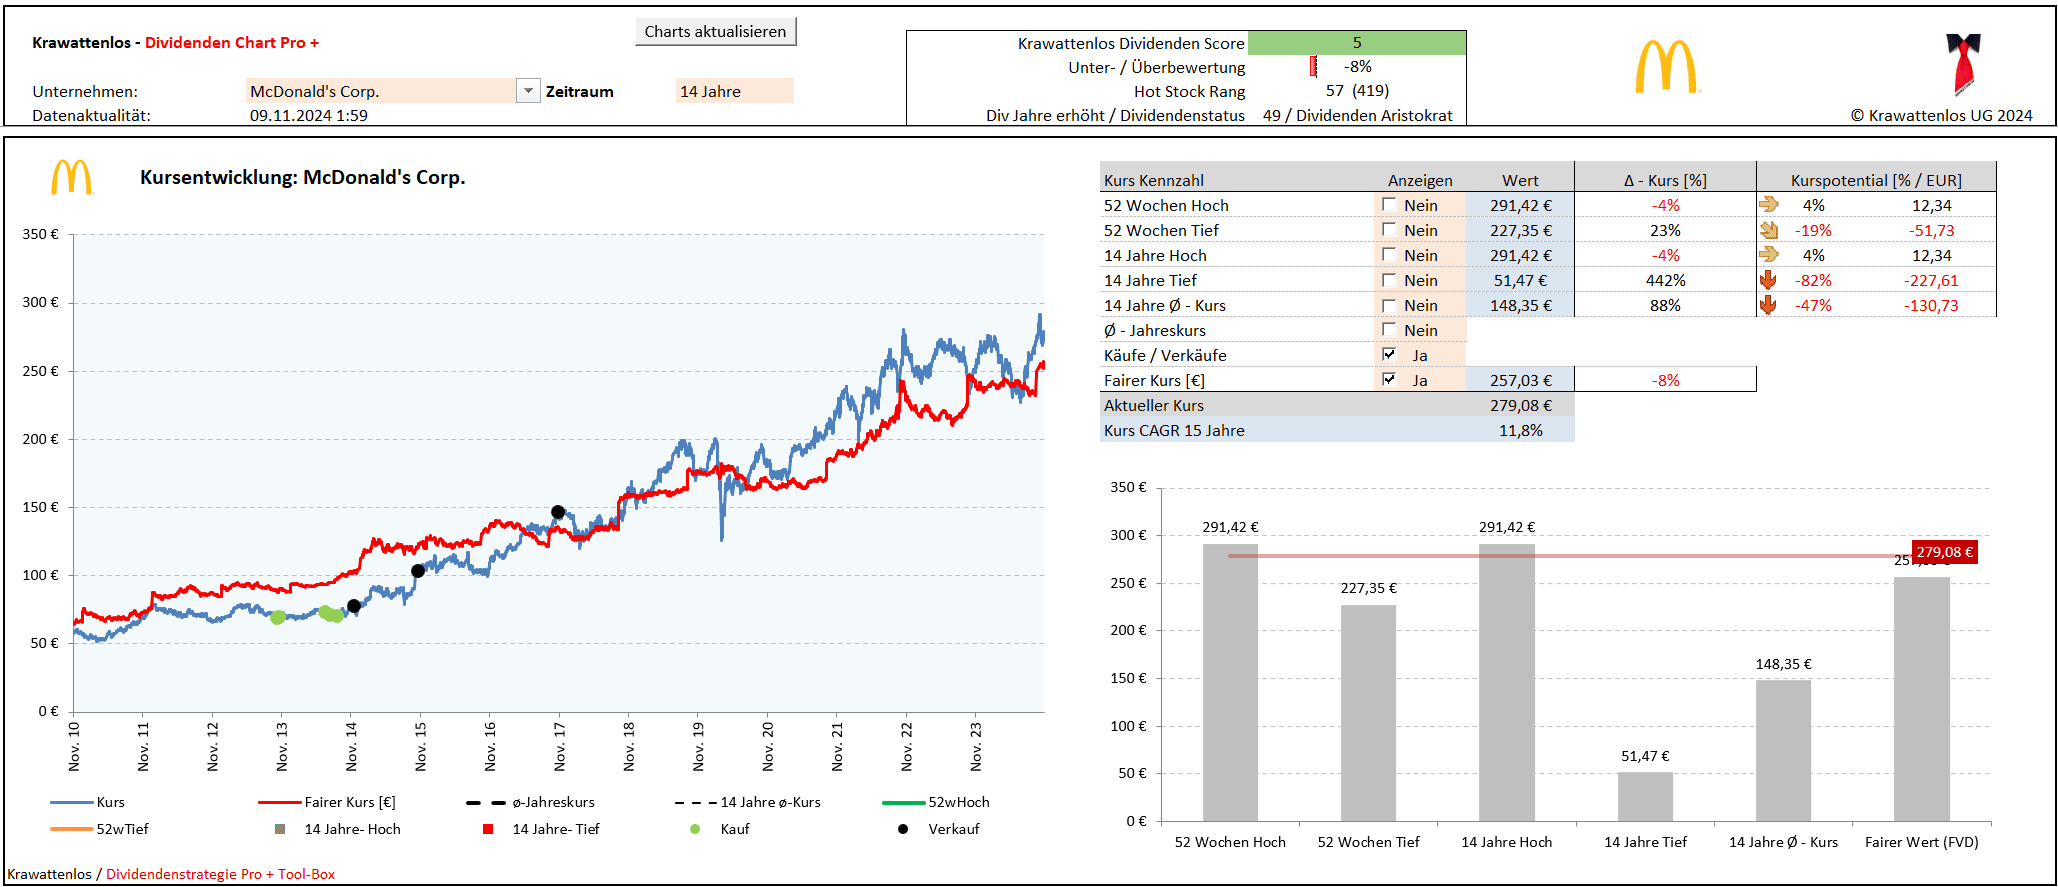Uncheck the Käufe / Verkäufe checkbox
The image size is (2058, 887).
pyautogui.click(x=1389, y=354)
